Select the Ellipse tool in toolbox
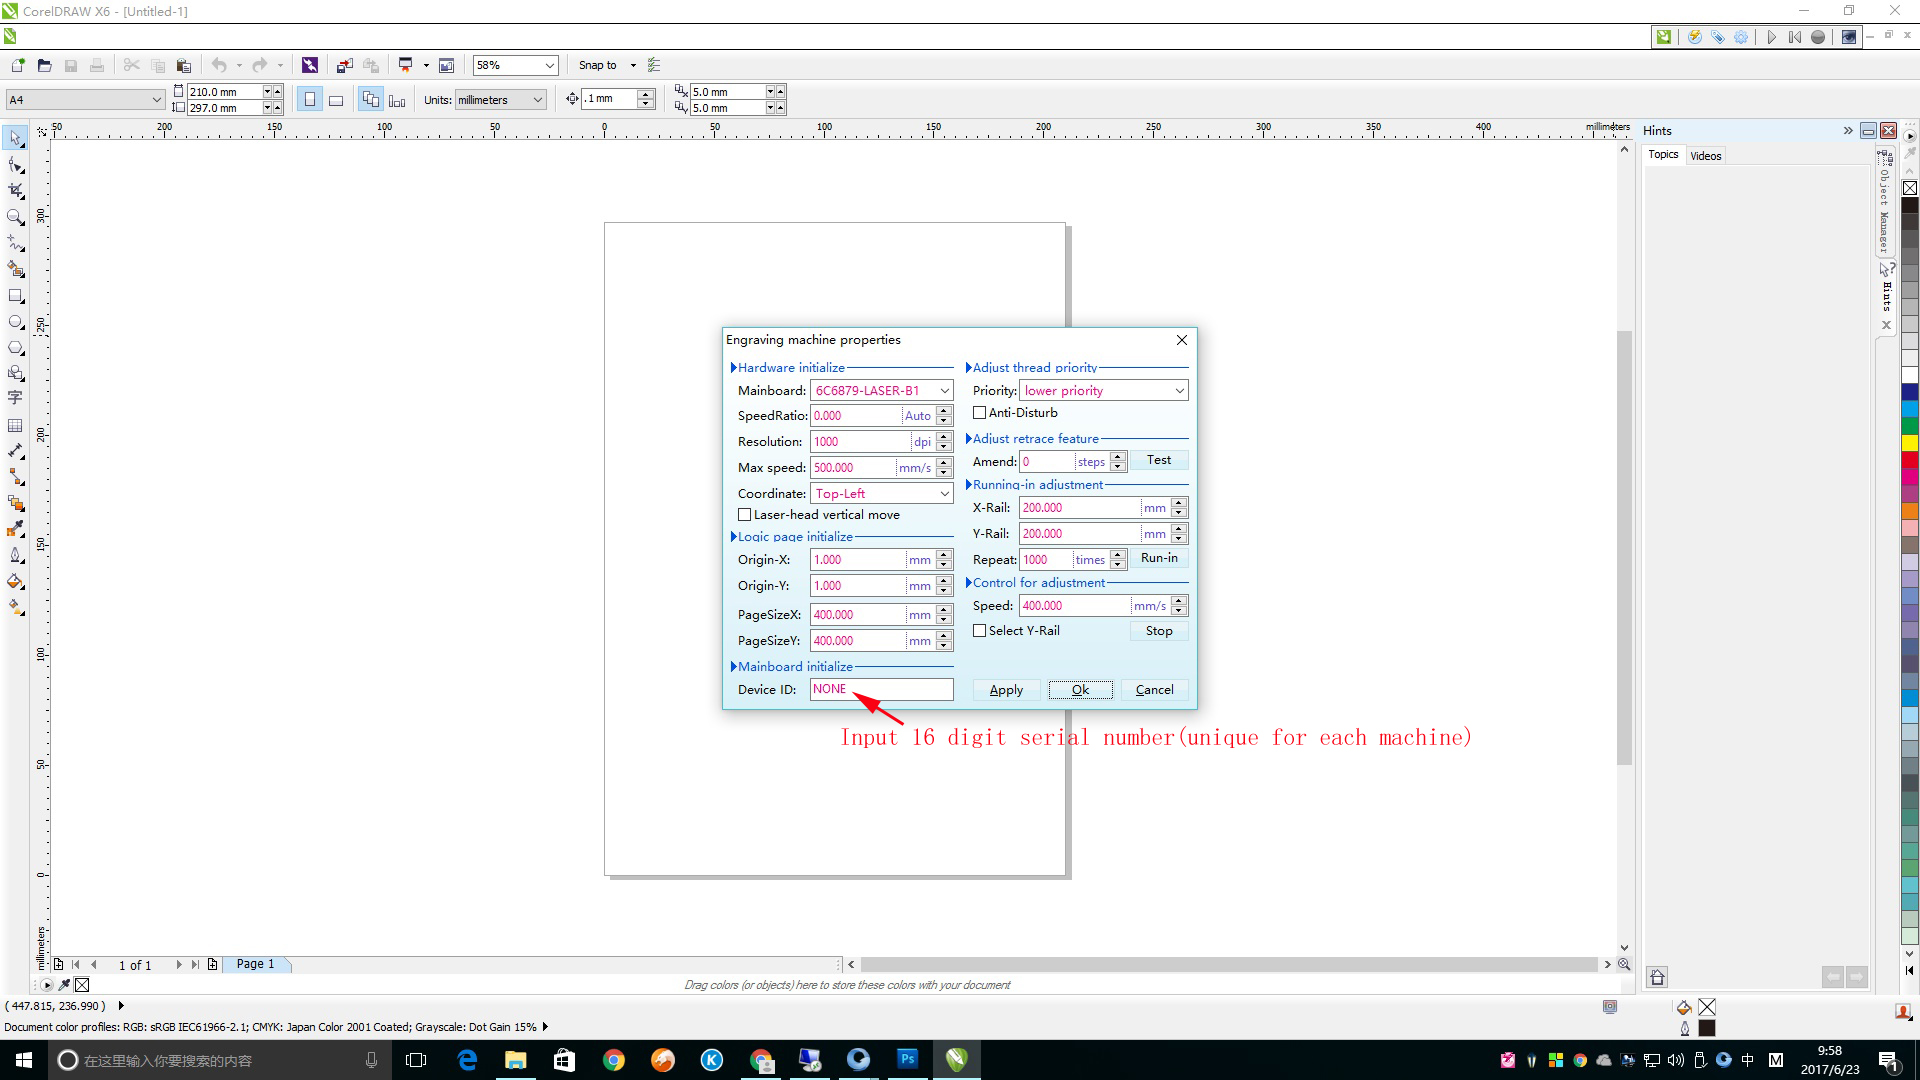Screen dimensions: 1920x1080 (16, 322)
